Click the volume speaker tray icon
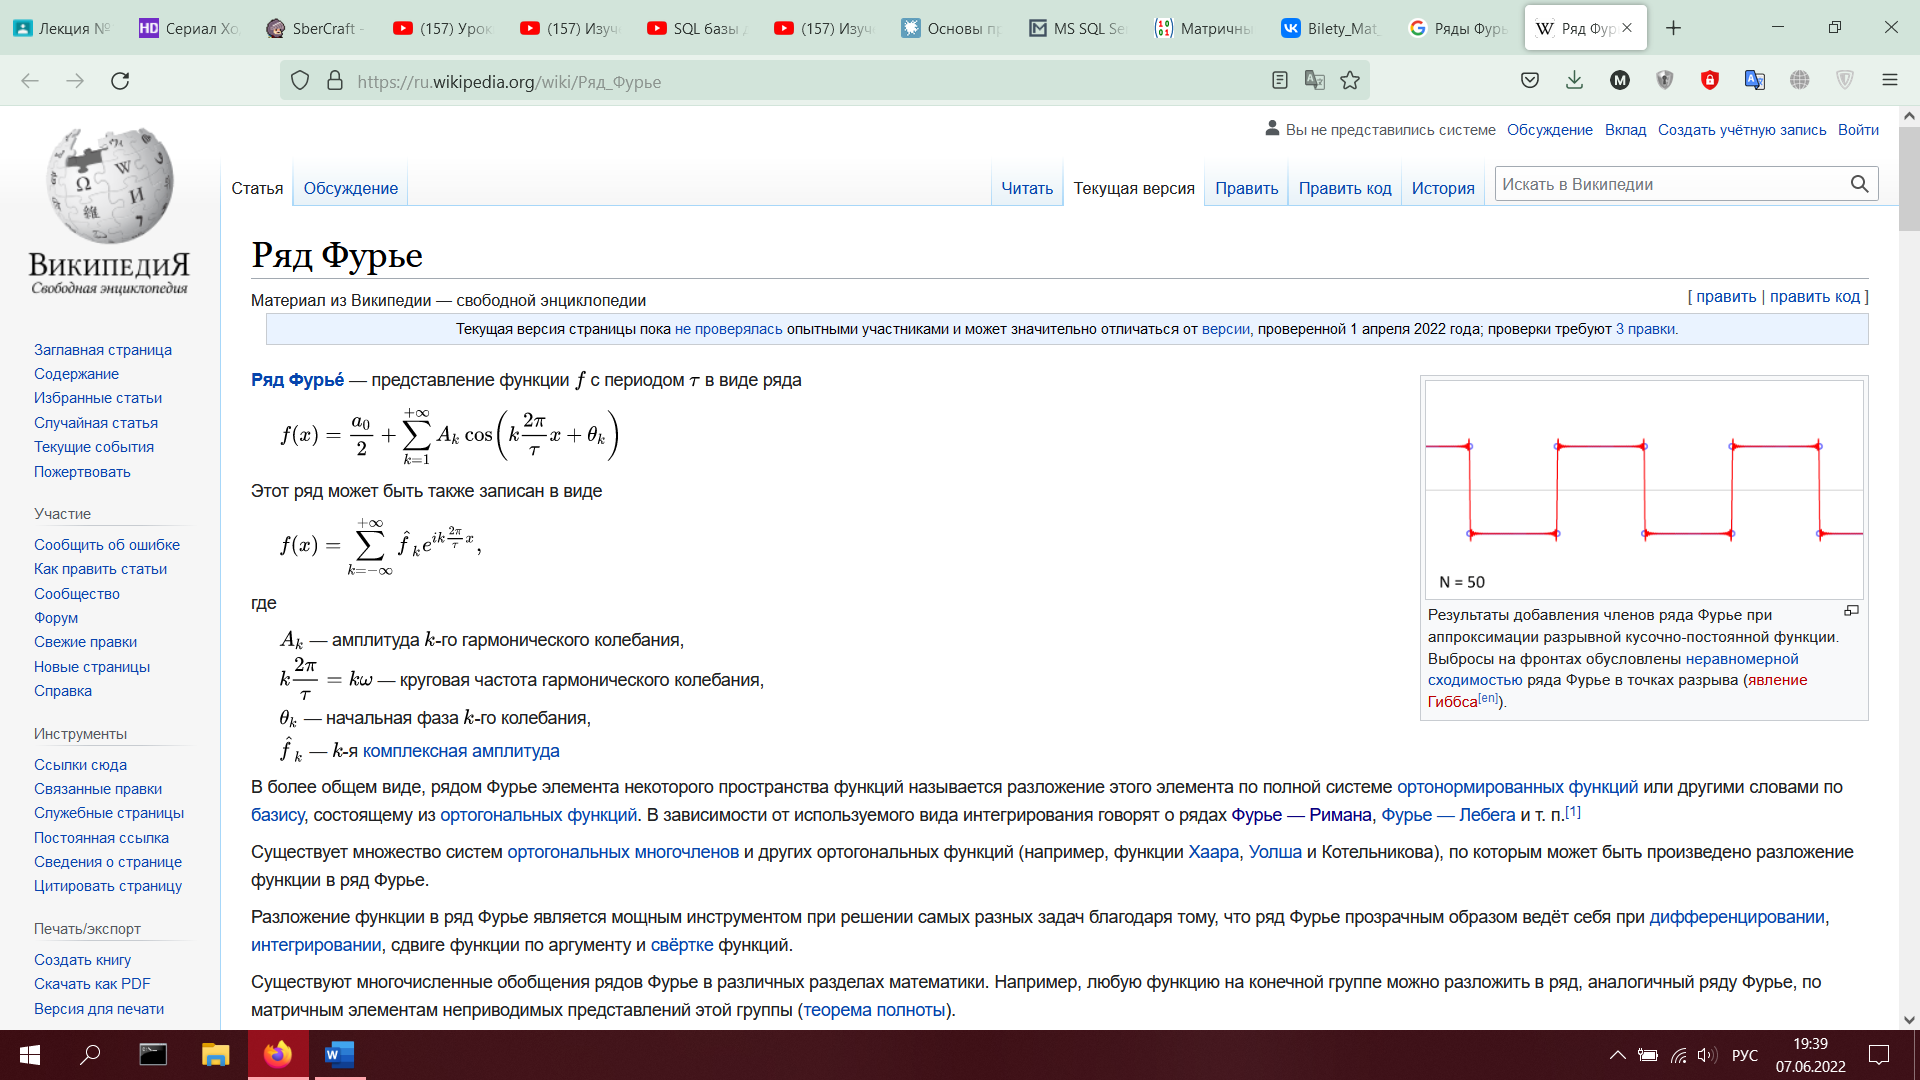The width and height of the screenshot is (1920, 1080). tap(1707, 1055)
